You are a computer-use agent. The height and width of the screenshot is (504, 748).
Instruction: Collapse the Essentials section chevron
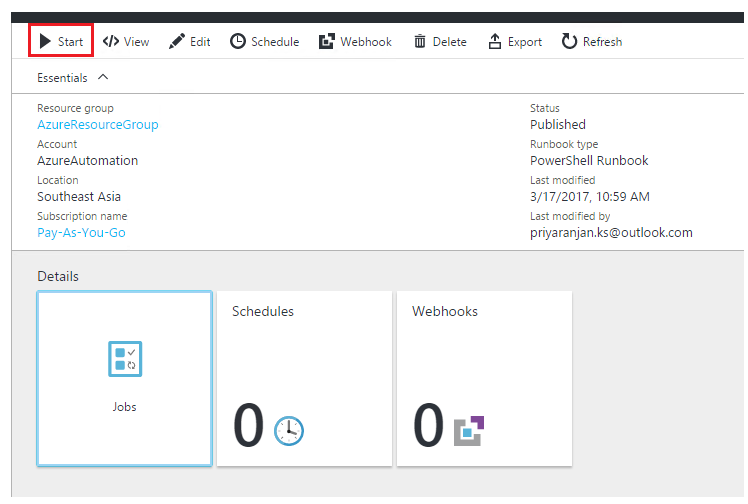tap(103, 77)
